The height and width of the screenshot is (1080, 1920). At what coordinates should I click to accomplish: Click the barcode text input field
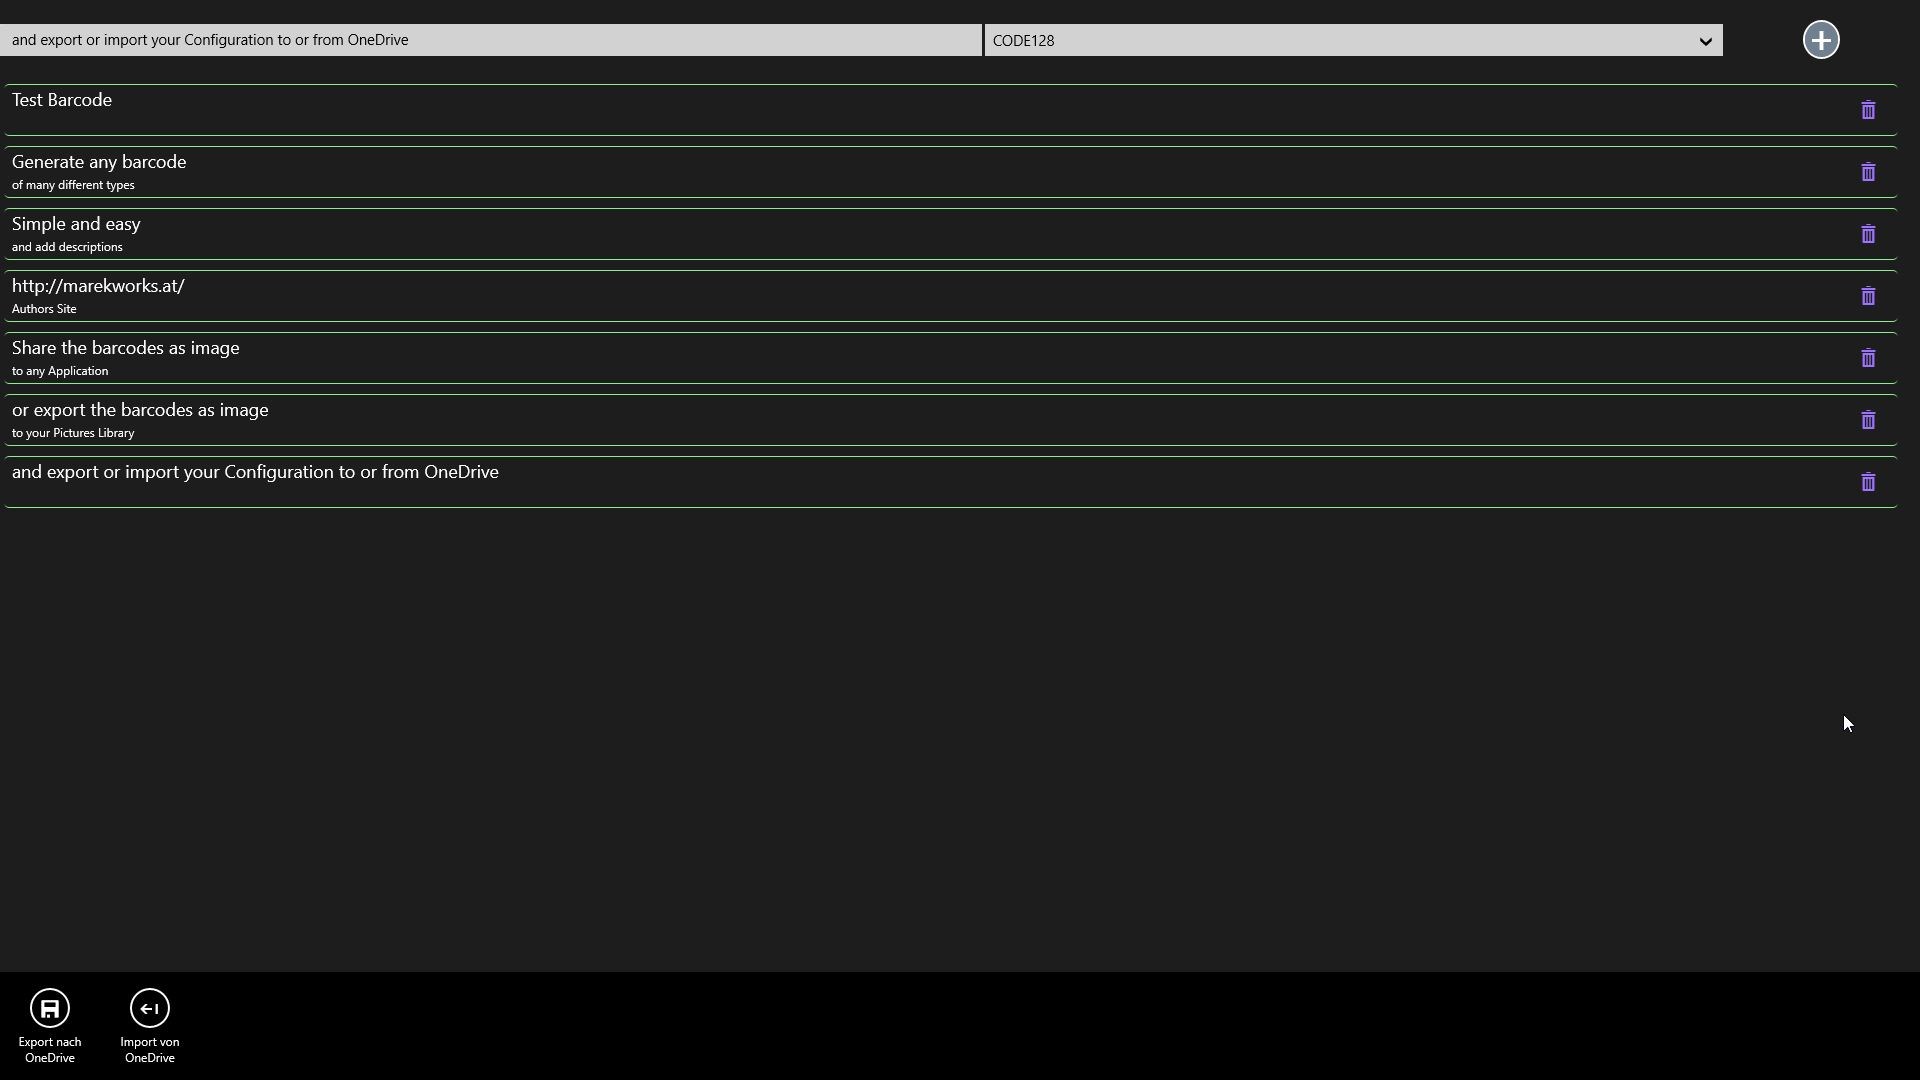tap(490, 40)
